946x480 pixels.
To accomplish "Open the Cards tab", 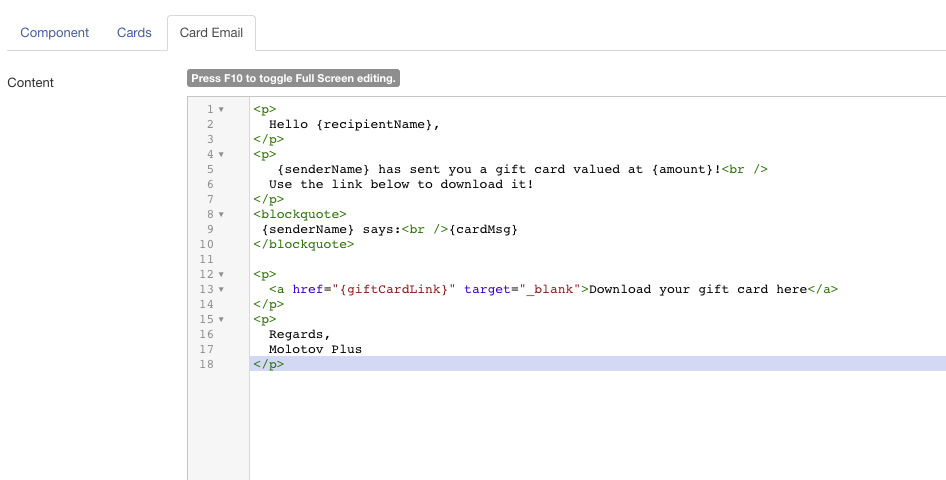I will 134,33.
